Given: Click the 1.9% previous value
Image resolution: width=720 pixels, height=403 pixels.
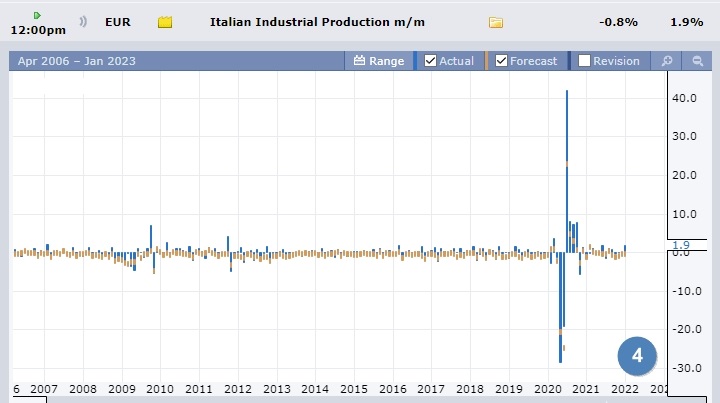Looking at the screenshot, I should pyautogui.click(x=685, y=22).
